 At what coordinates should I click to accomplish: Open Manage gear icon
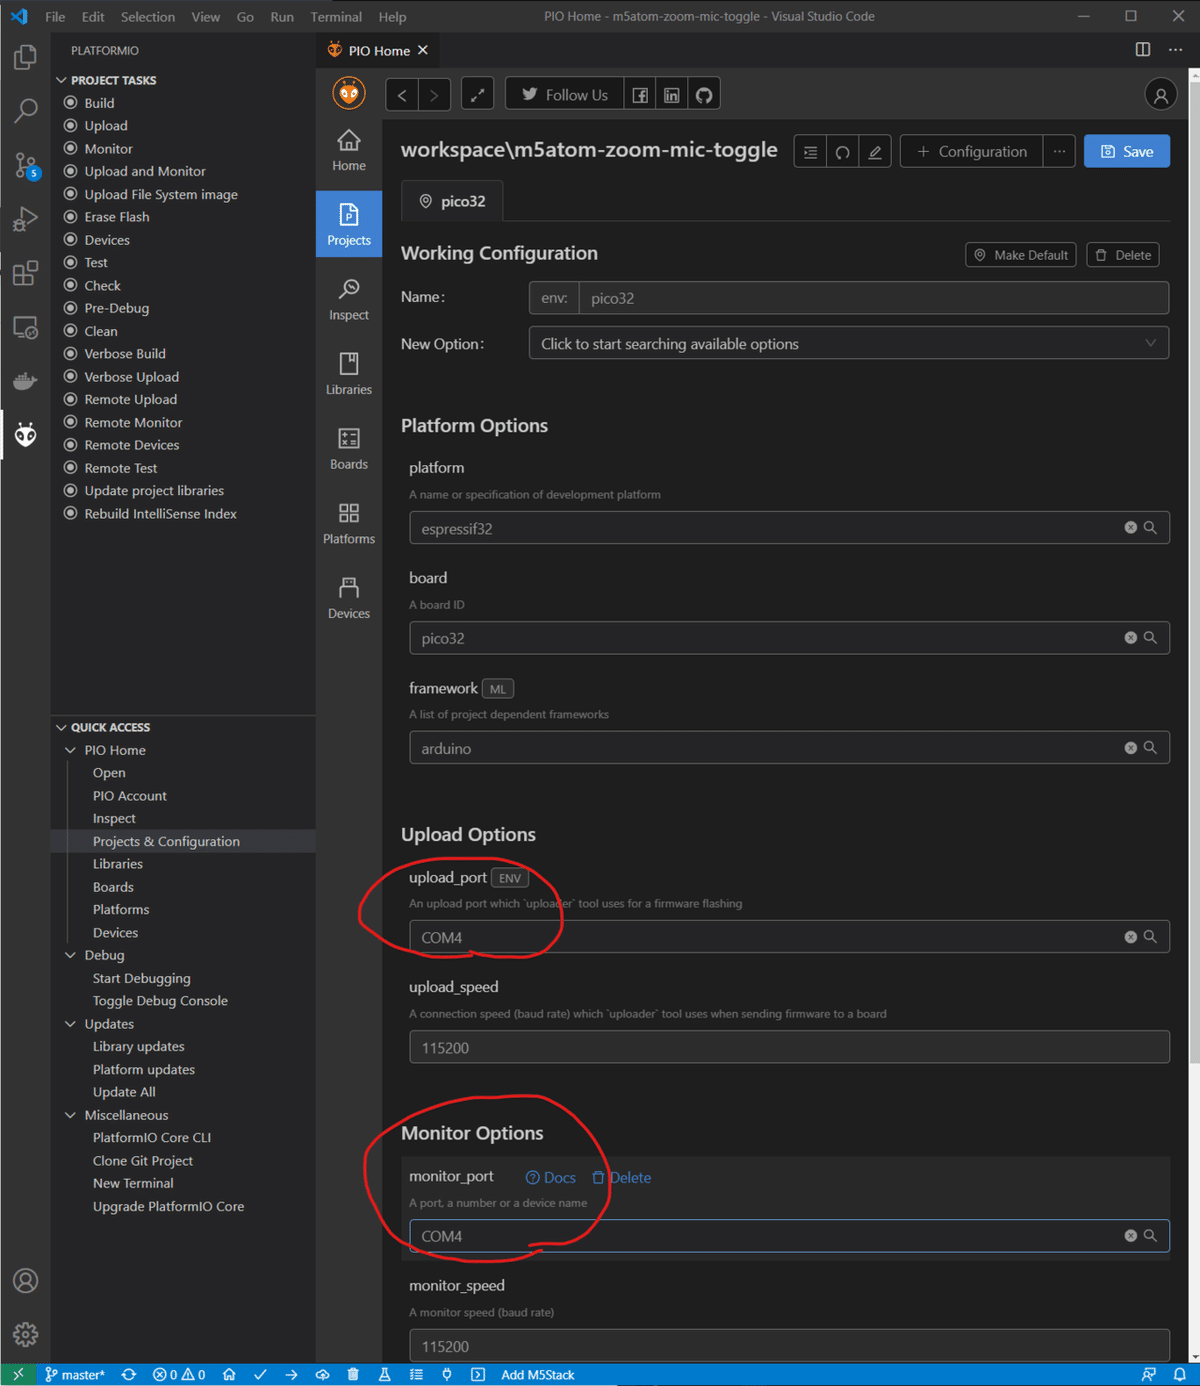[x=25, y=1334]
